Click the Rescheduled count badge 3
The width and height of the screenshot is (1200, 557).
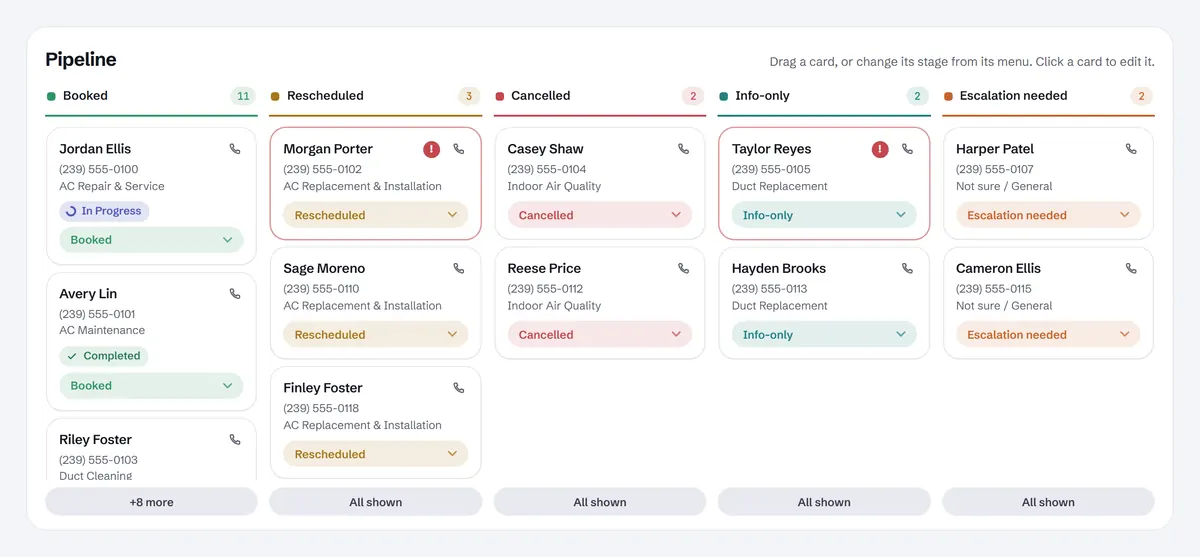tap(469, 96)
